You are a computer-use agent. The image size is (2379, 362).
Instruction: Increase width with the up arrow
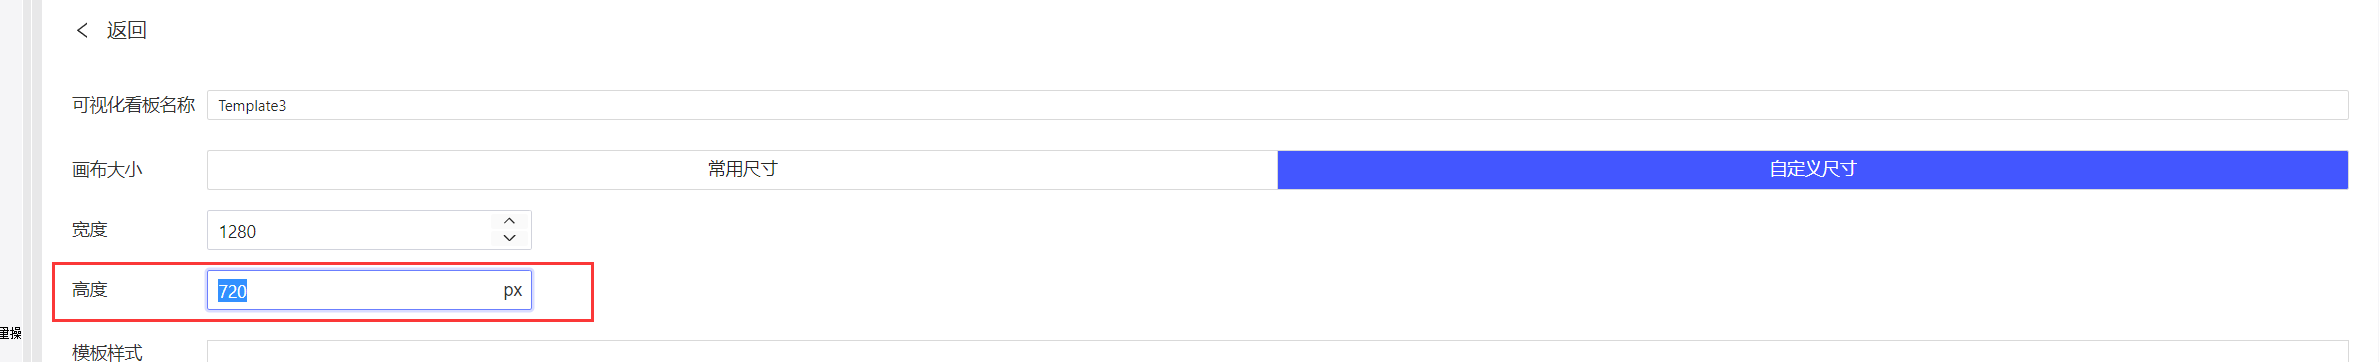[510, 221]
